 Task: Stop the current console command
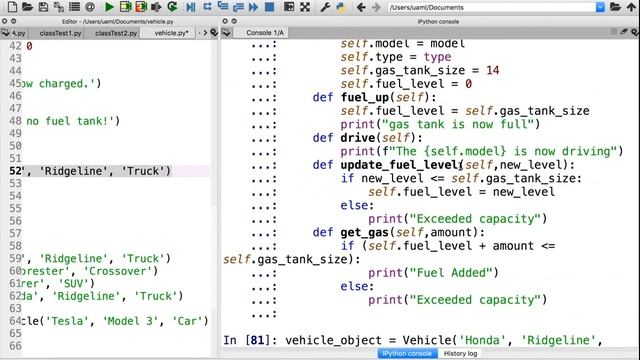pos(614,32)
